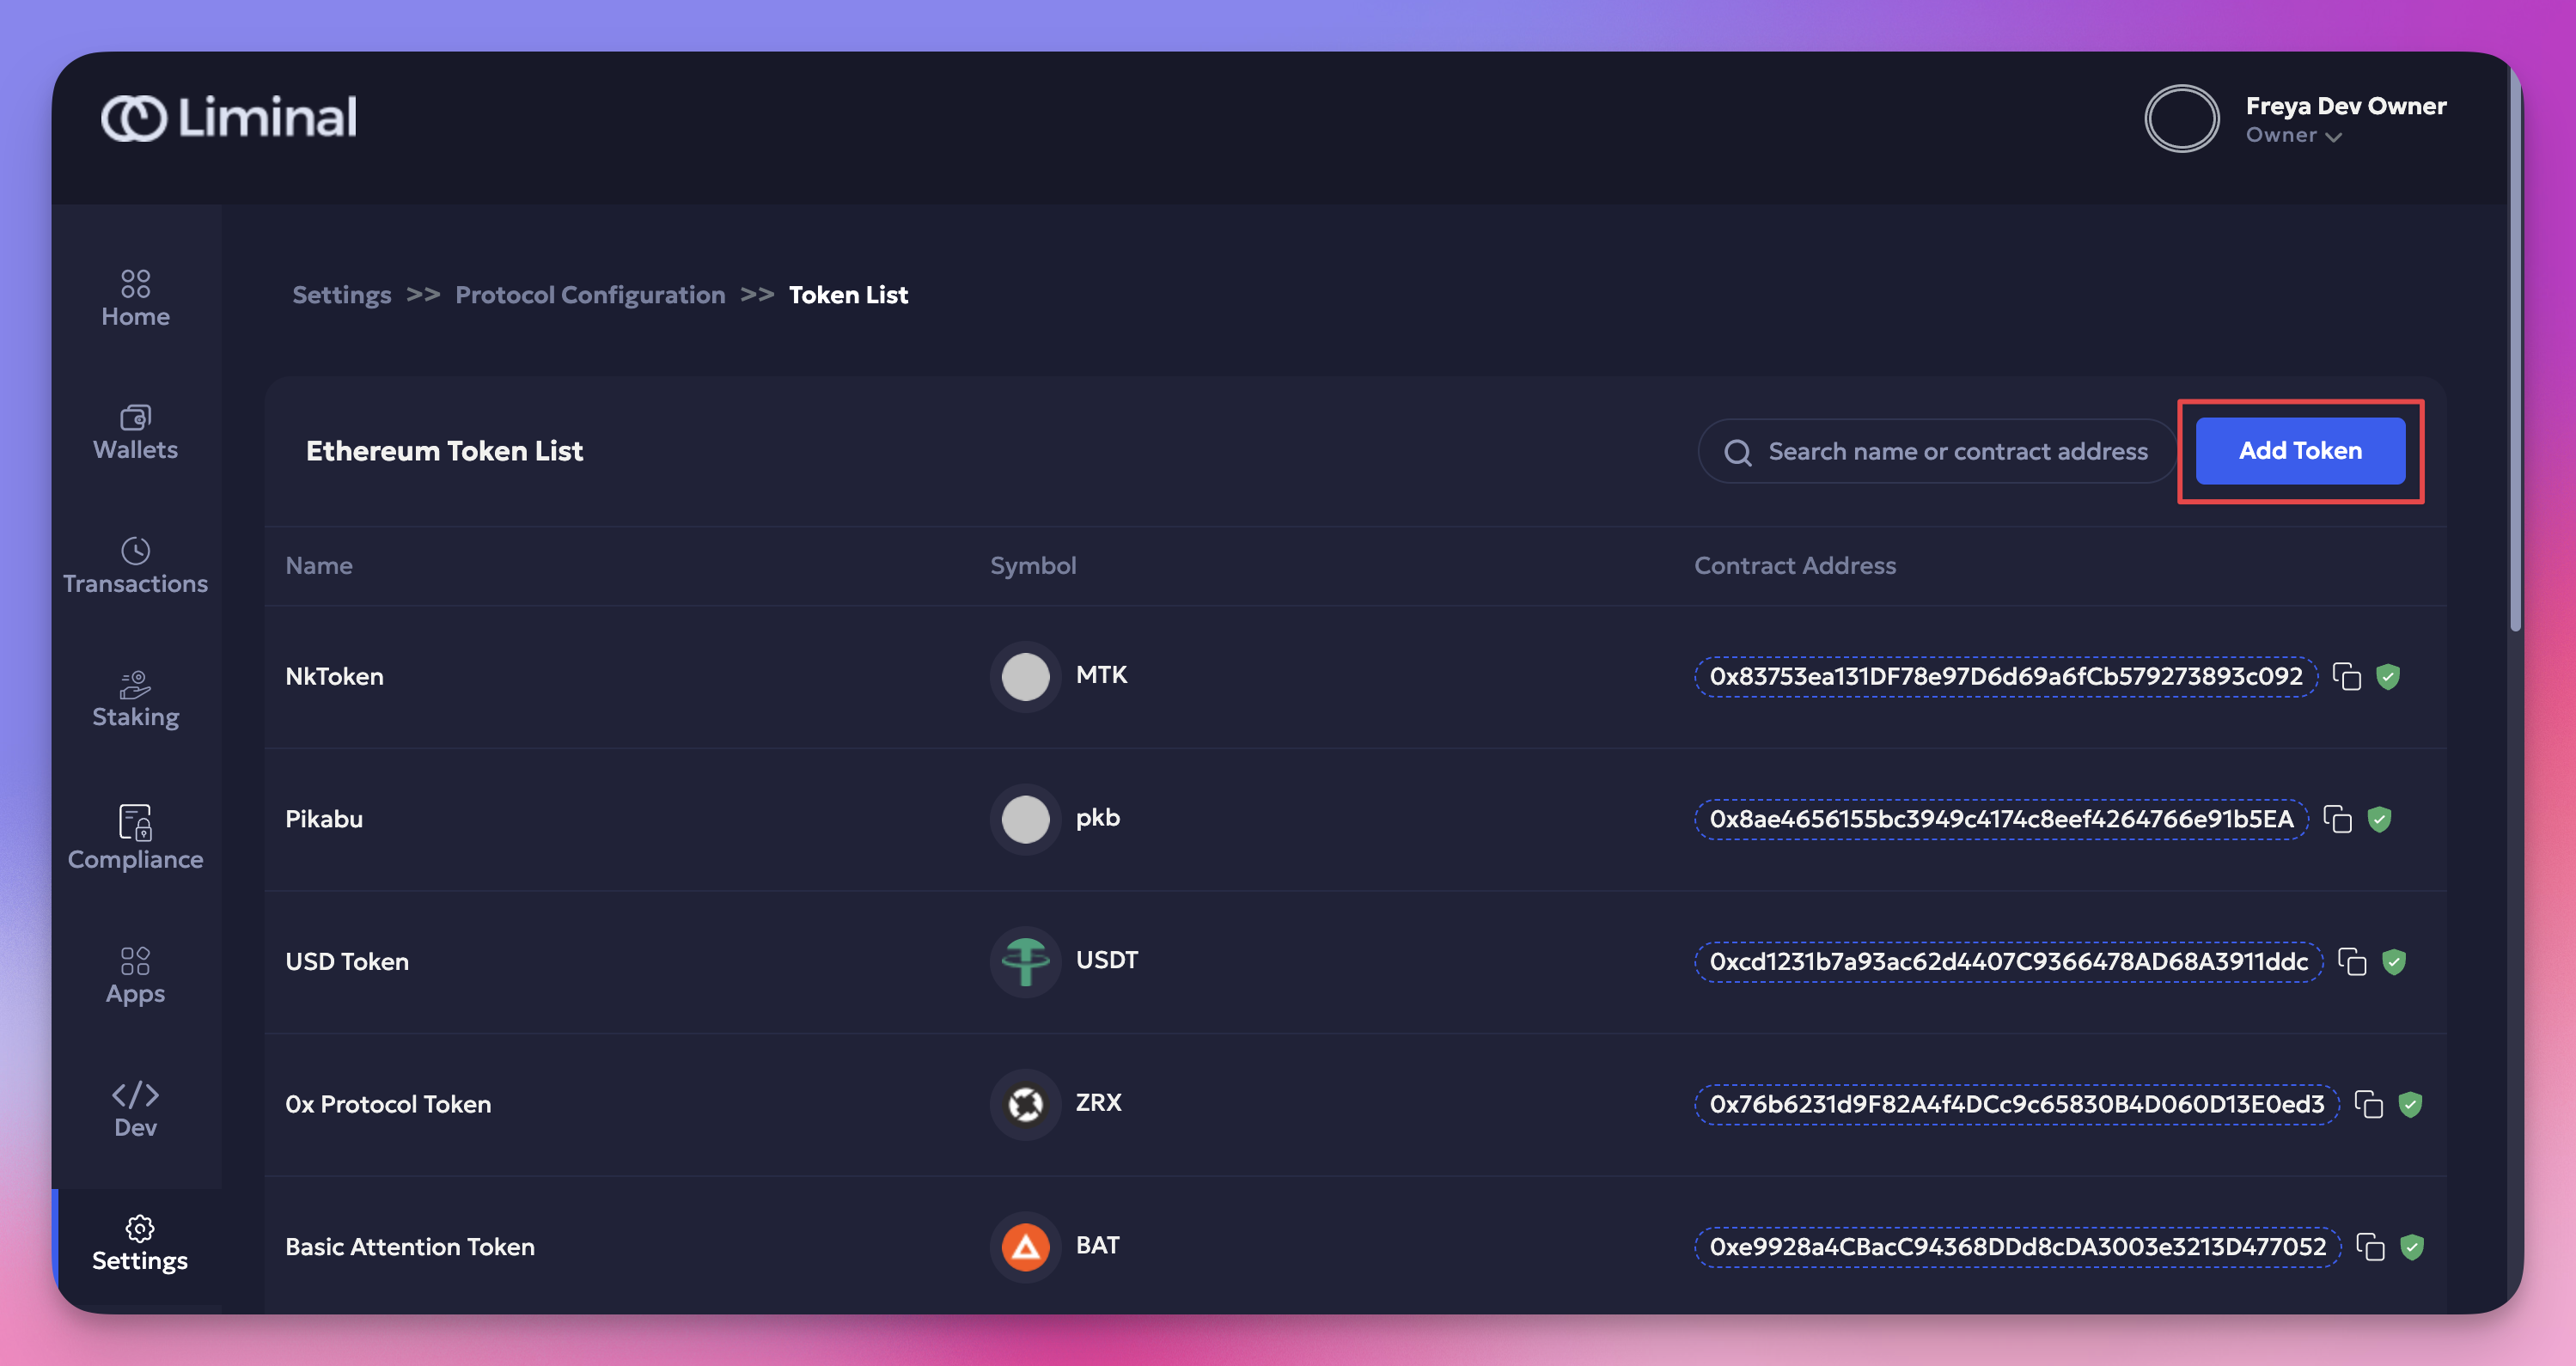Screen dimensions: 2576x1366
Task: Click the search name or contract address field
Action: [x=1957, y=452]
